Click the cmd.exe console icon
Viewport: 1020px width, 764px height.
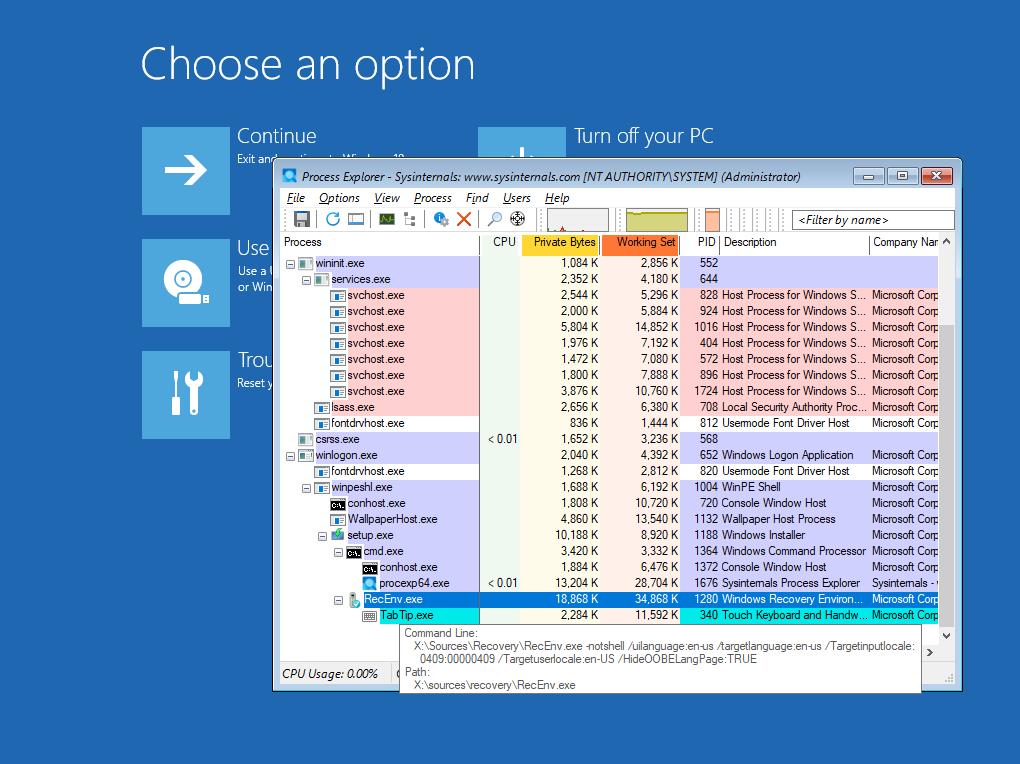click(354, 553)
